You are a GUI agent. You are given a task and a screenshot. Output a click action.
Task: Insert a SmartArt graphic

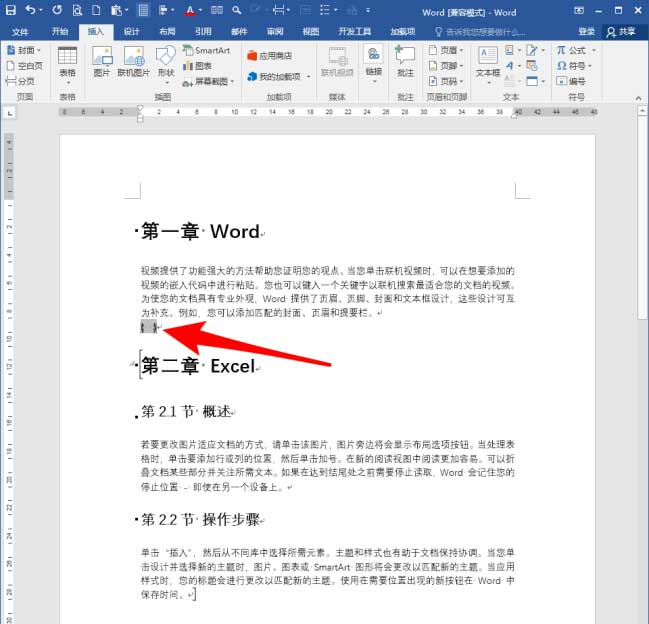[206, 50]
